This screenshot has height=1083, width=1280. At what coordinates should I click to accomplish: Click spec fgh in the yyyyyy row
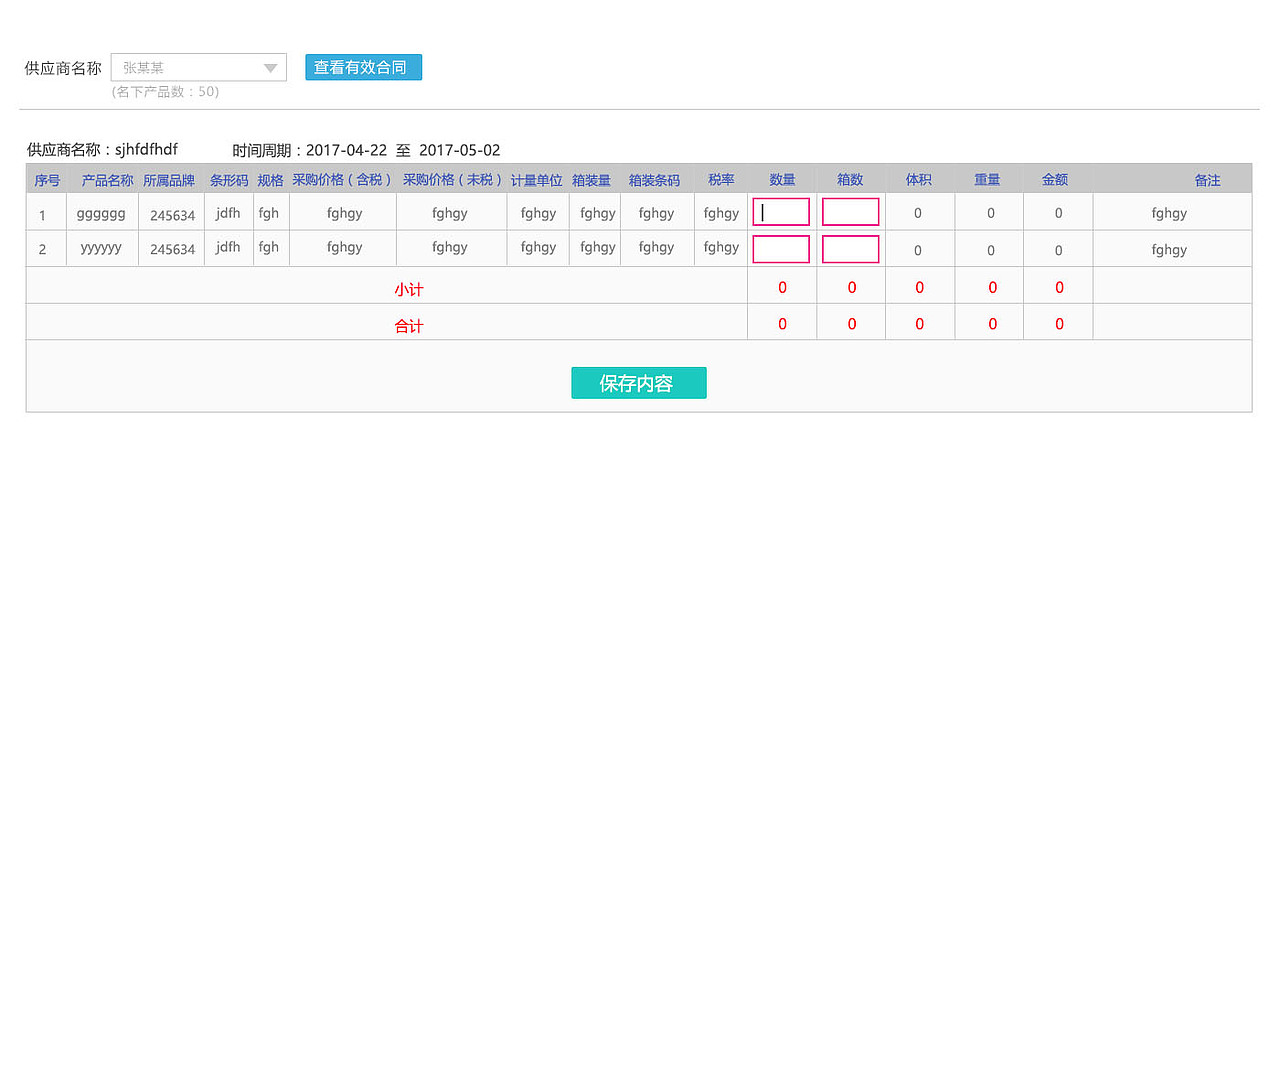point(269,247)
